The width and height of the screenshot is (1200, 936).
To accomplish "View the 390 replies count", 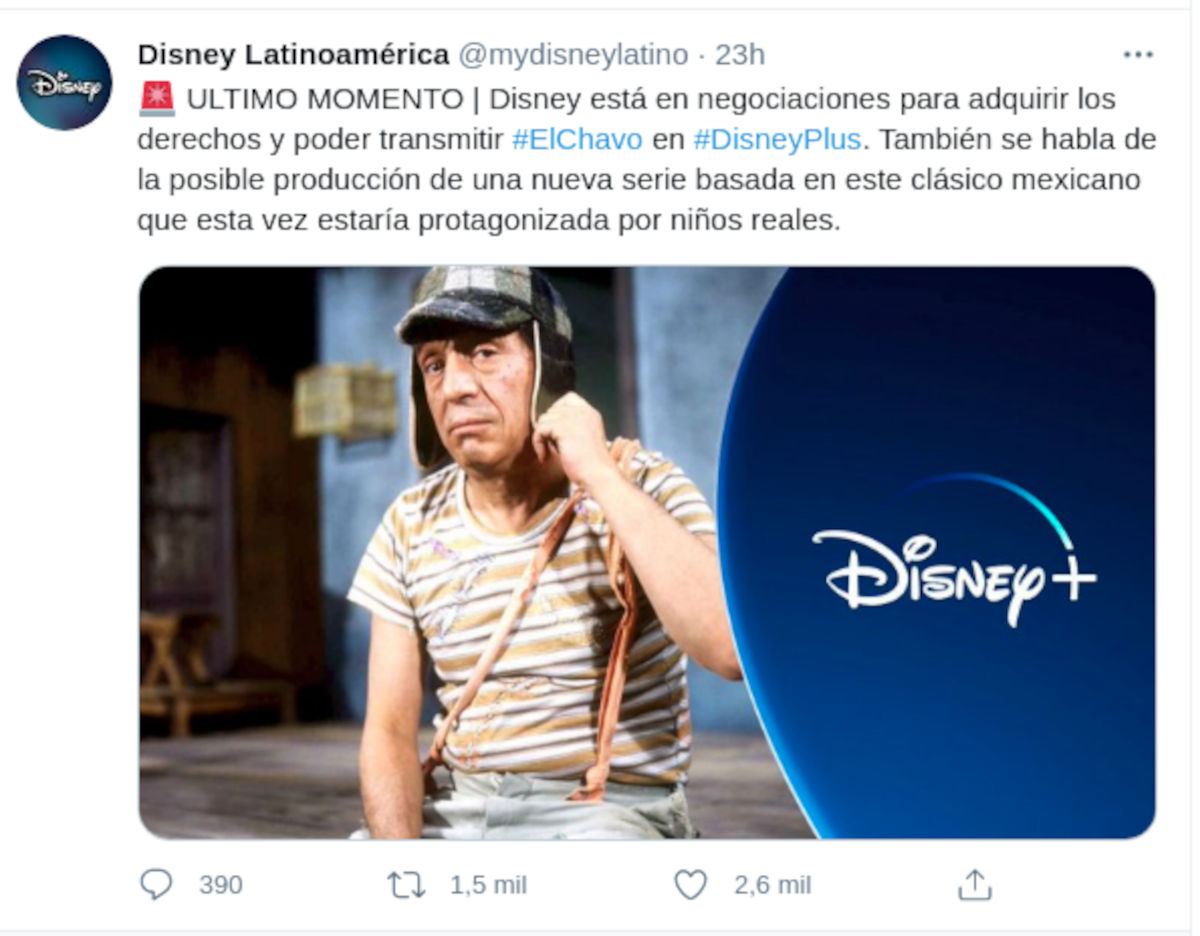I will [220, 885].
